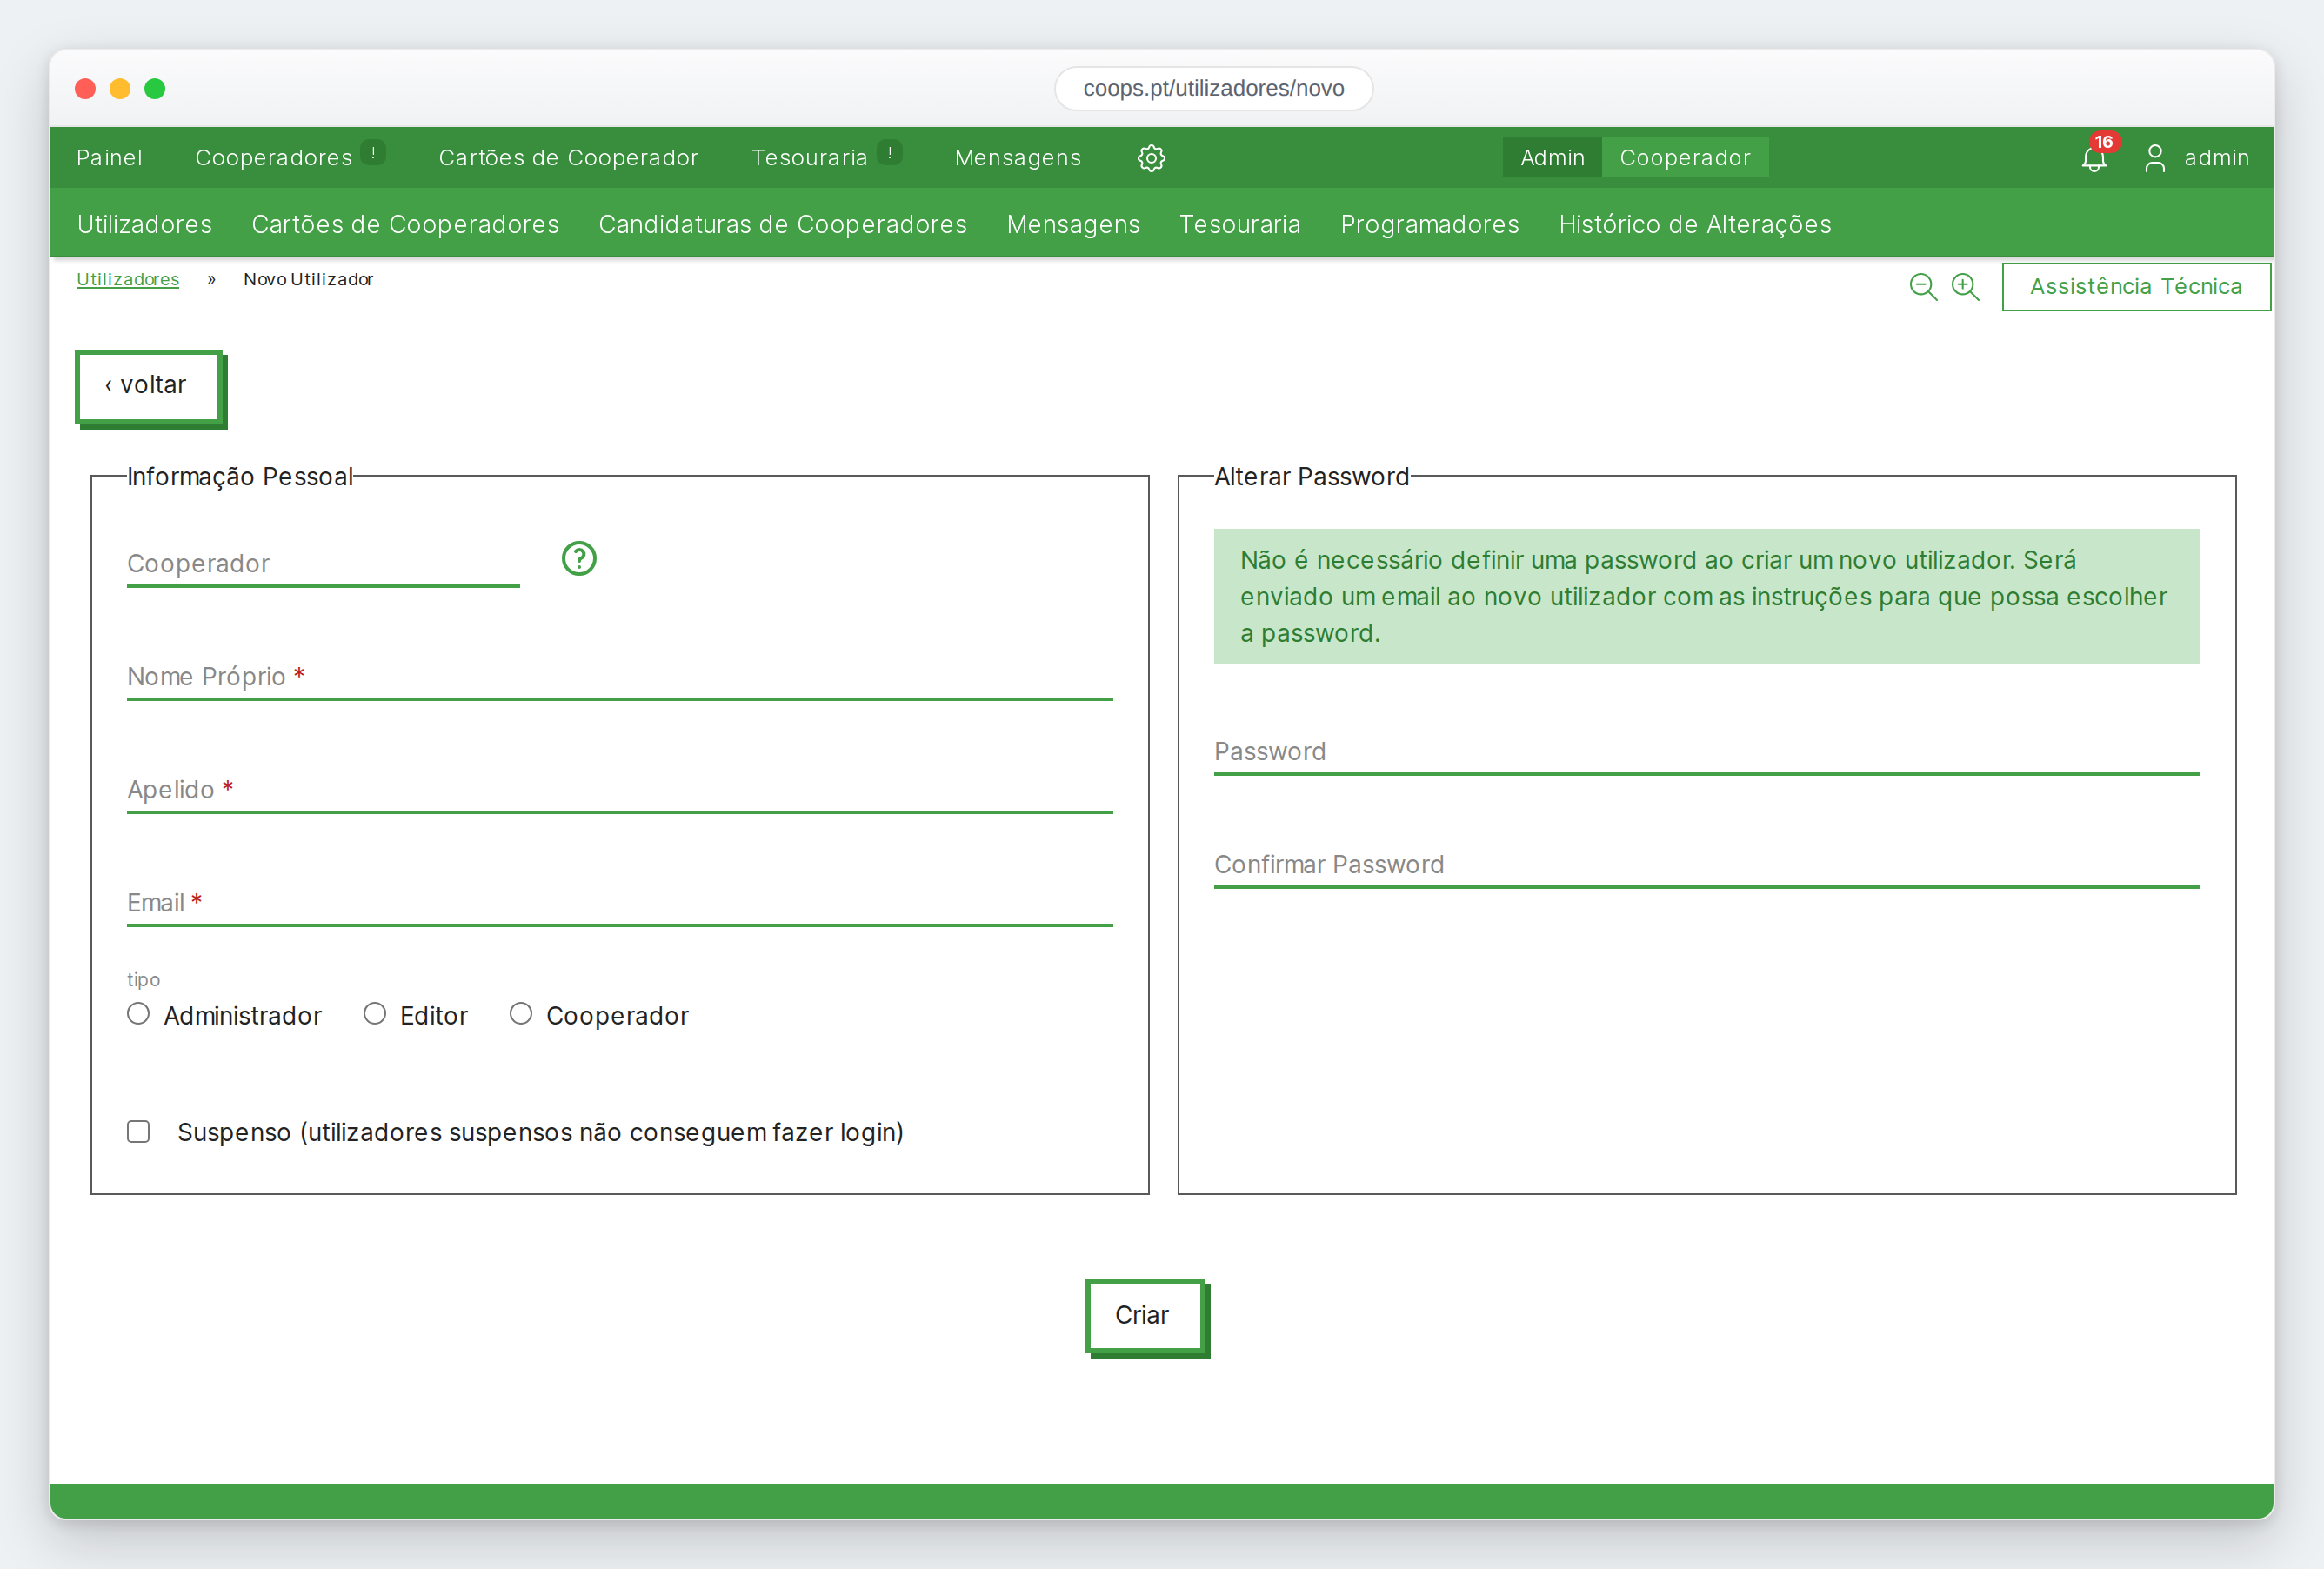Click the alert badge next to Tesouraria
Viewport: 2324px width, 1569px height.
[889, 153]
